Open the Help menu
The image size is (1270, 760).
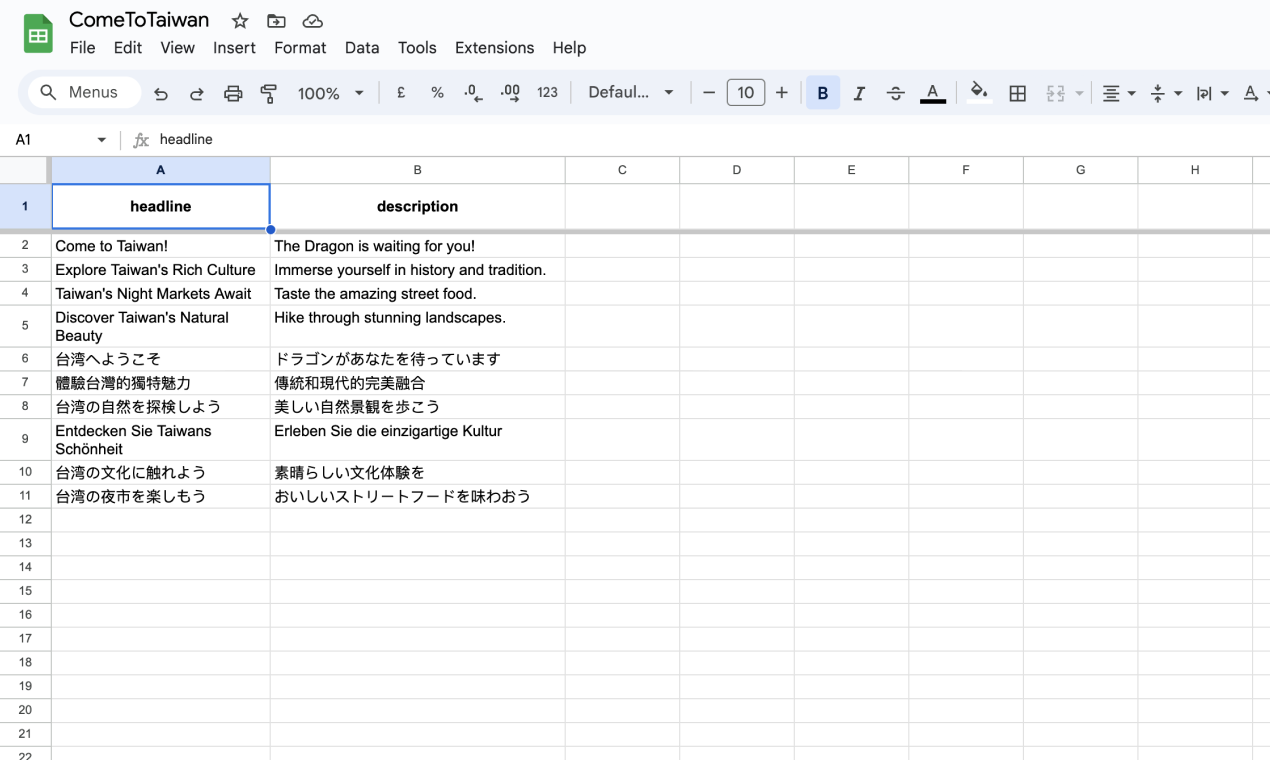pyautogui.click(x=569, y=47)
